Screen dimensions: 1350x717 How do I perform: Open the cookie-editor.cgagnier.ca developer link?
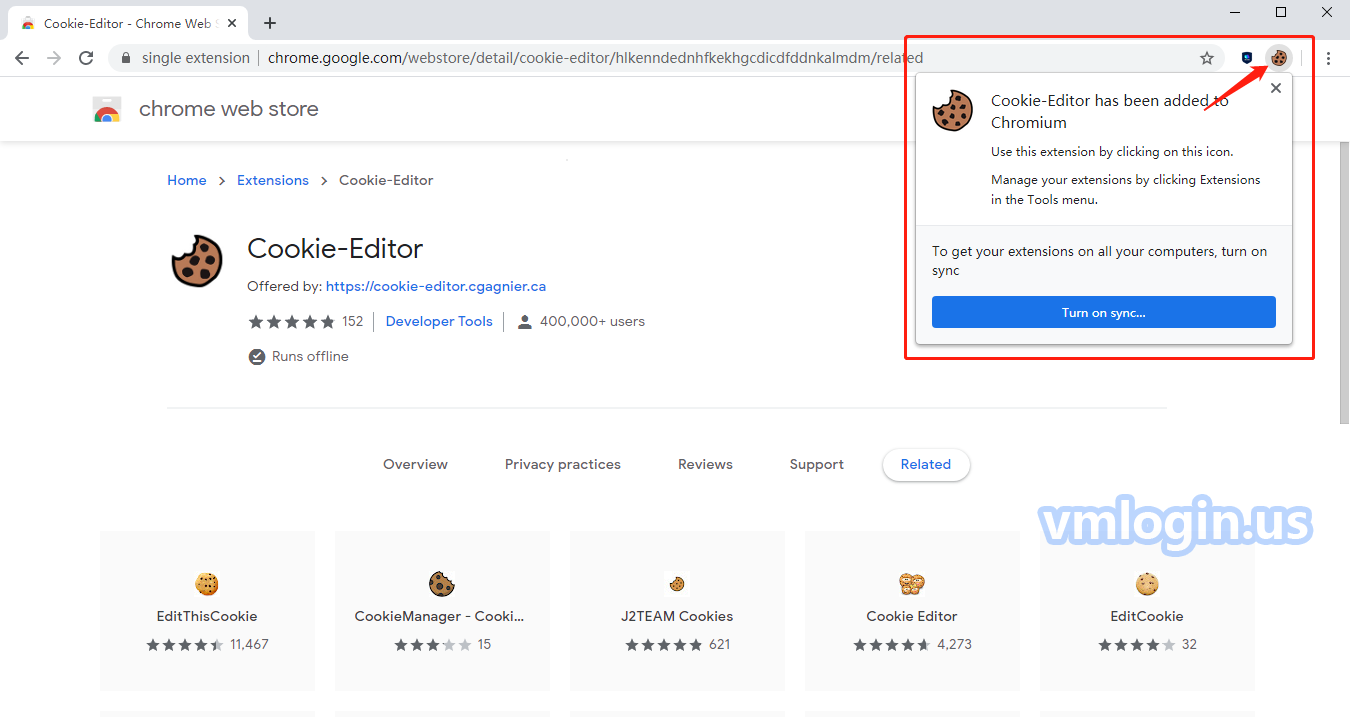click(x=436, y=286)
